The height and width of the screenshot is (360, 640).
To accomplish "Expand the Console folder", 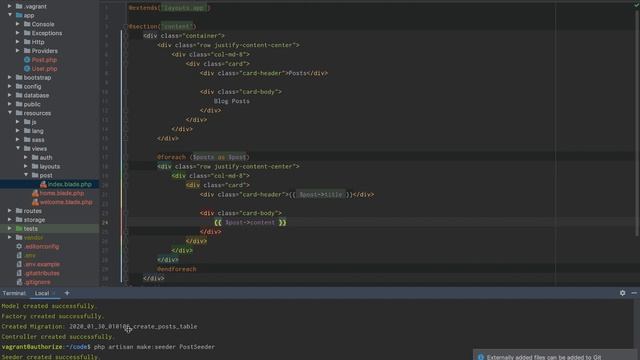I will tap(18, 24).
